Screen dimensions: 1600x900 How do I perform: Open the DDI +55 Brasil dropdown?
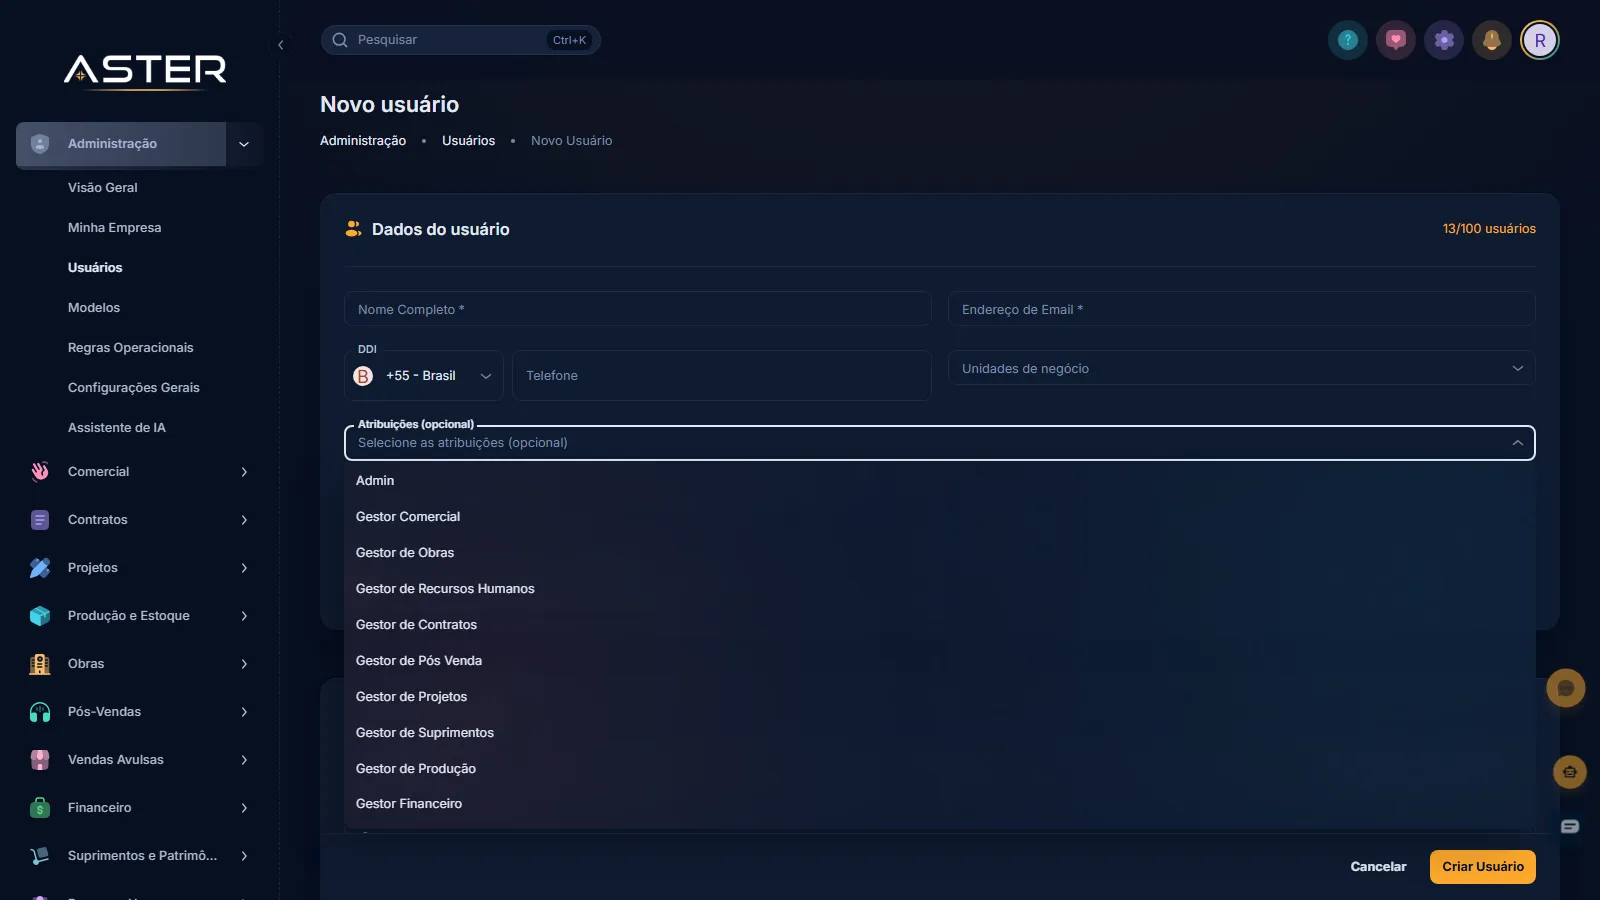click(424, 376)
